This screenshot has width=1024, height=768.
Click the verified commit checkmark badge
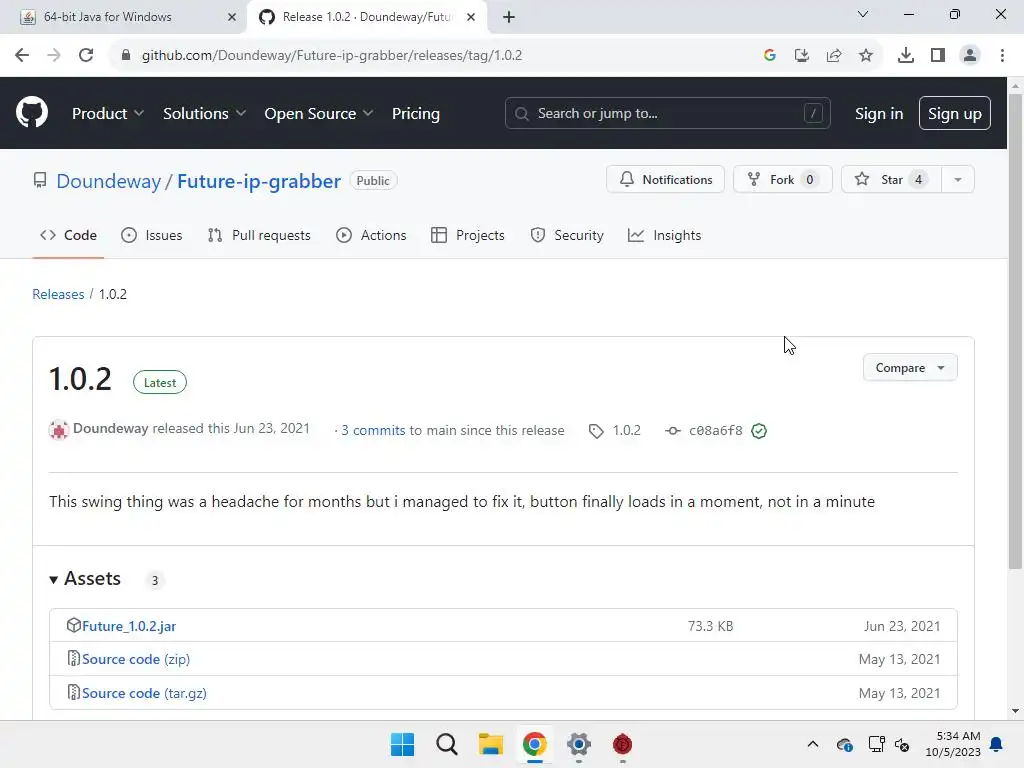[x=759, y=431]
